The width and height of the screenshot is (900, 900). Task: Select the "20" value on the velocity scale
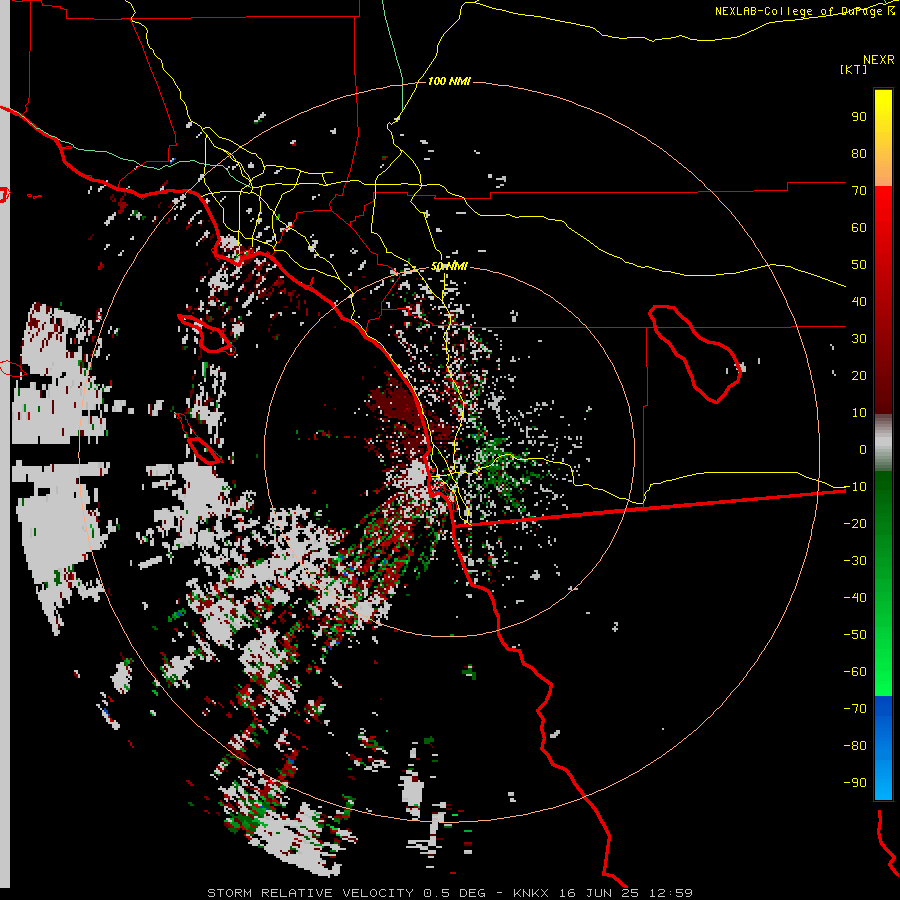pos(859,375)
